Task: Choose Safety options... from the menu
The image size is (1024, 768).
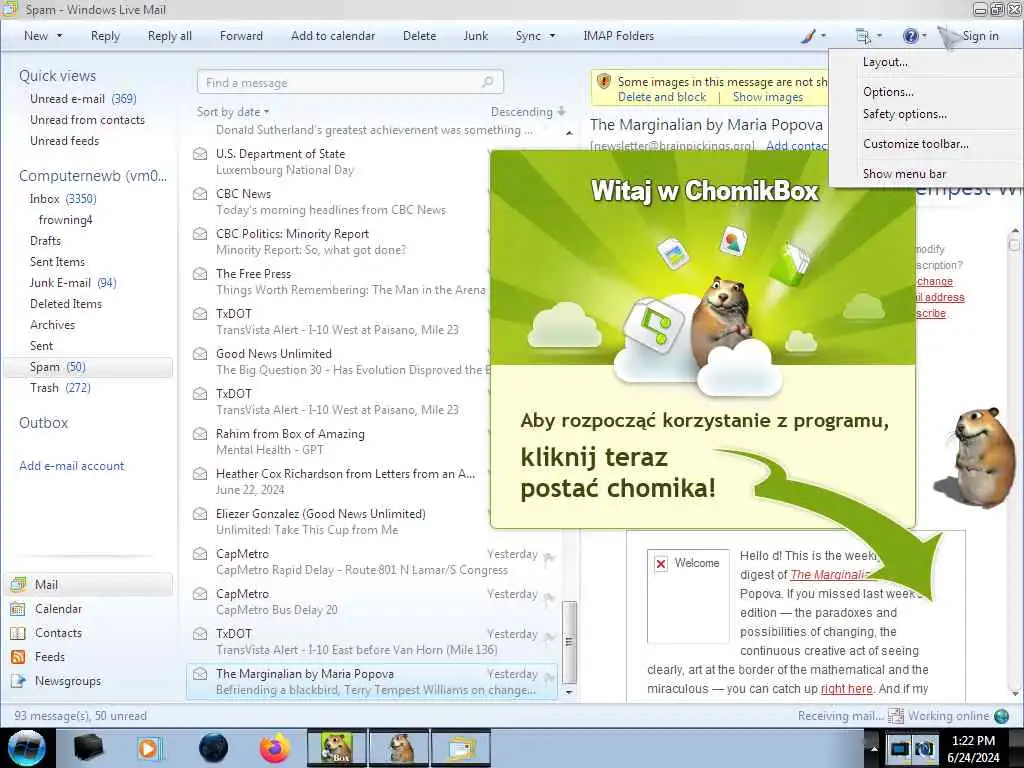Action: pyautogui.click(x=904, y=114)
